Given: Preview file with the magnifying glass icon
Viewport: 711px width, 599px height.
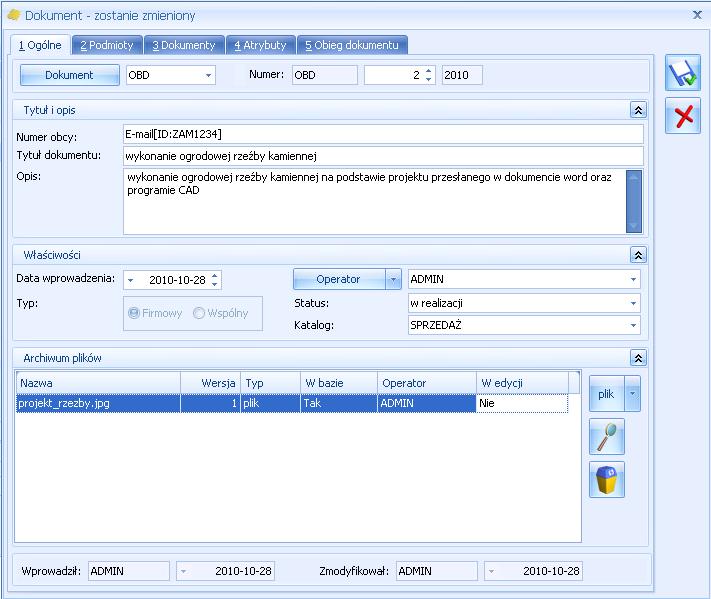Looking at the screenshot, I should (x=607, y=437).
